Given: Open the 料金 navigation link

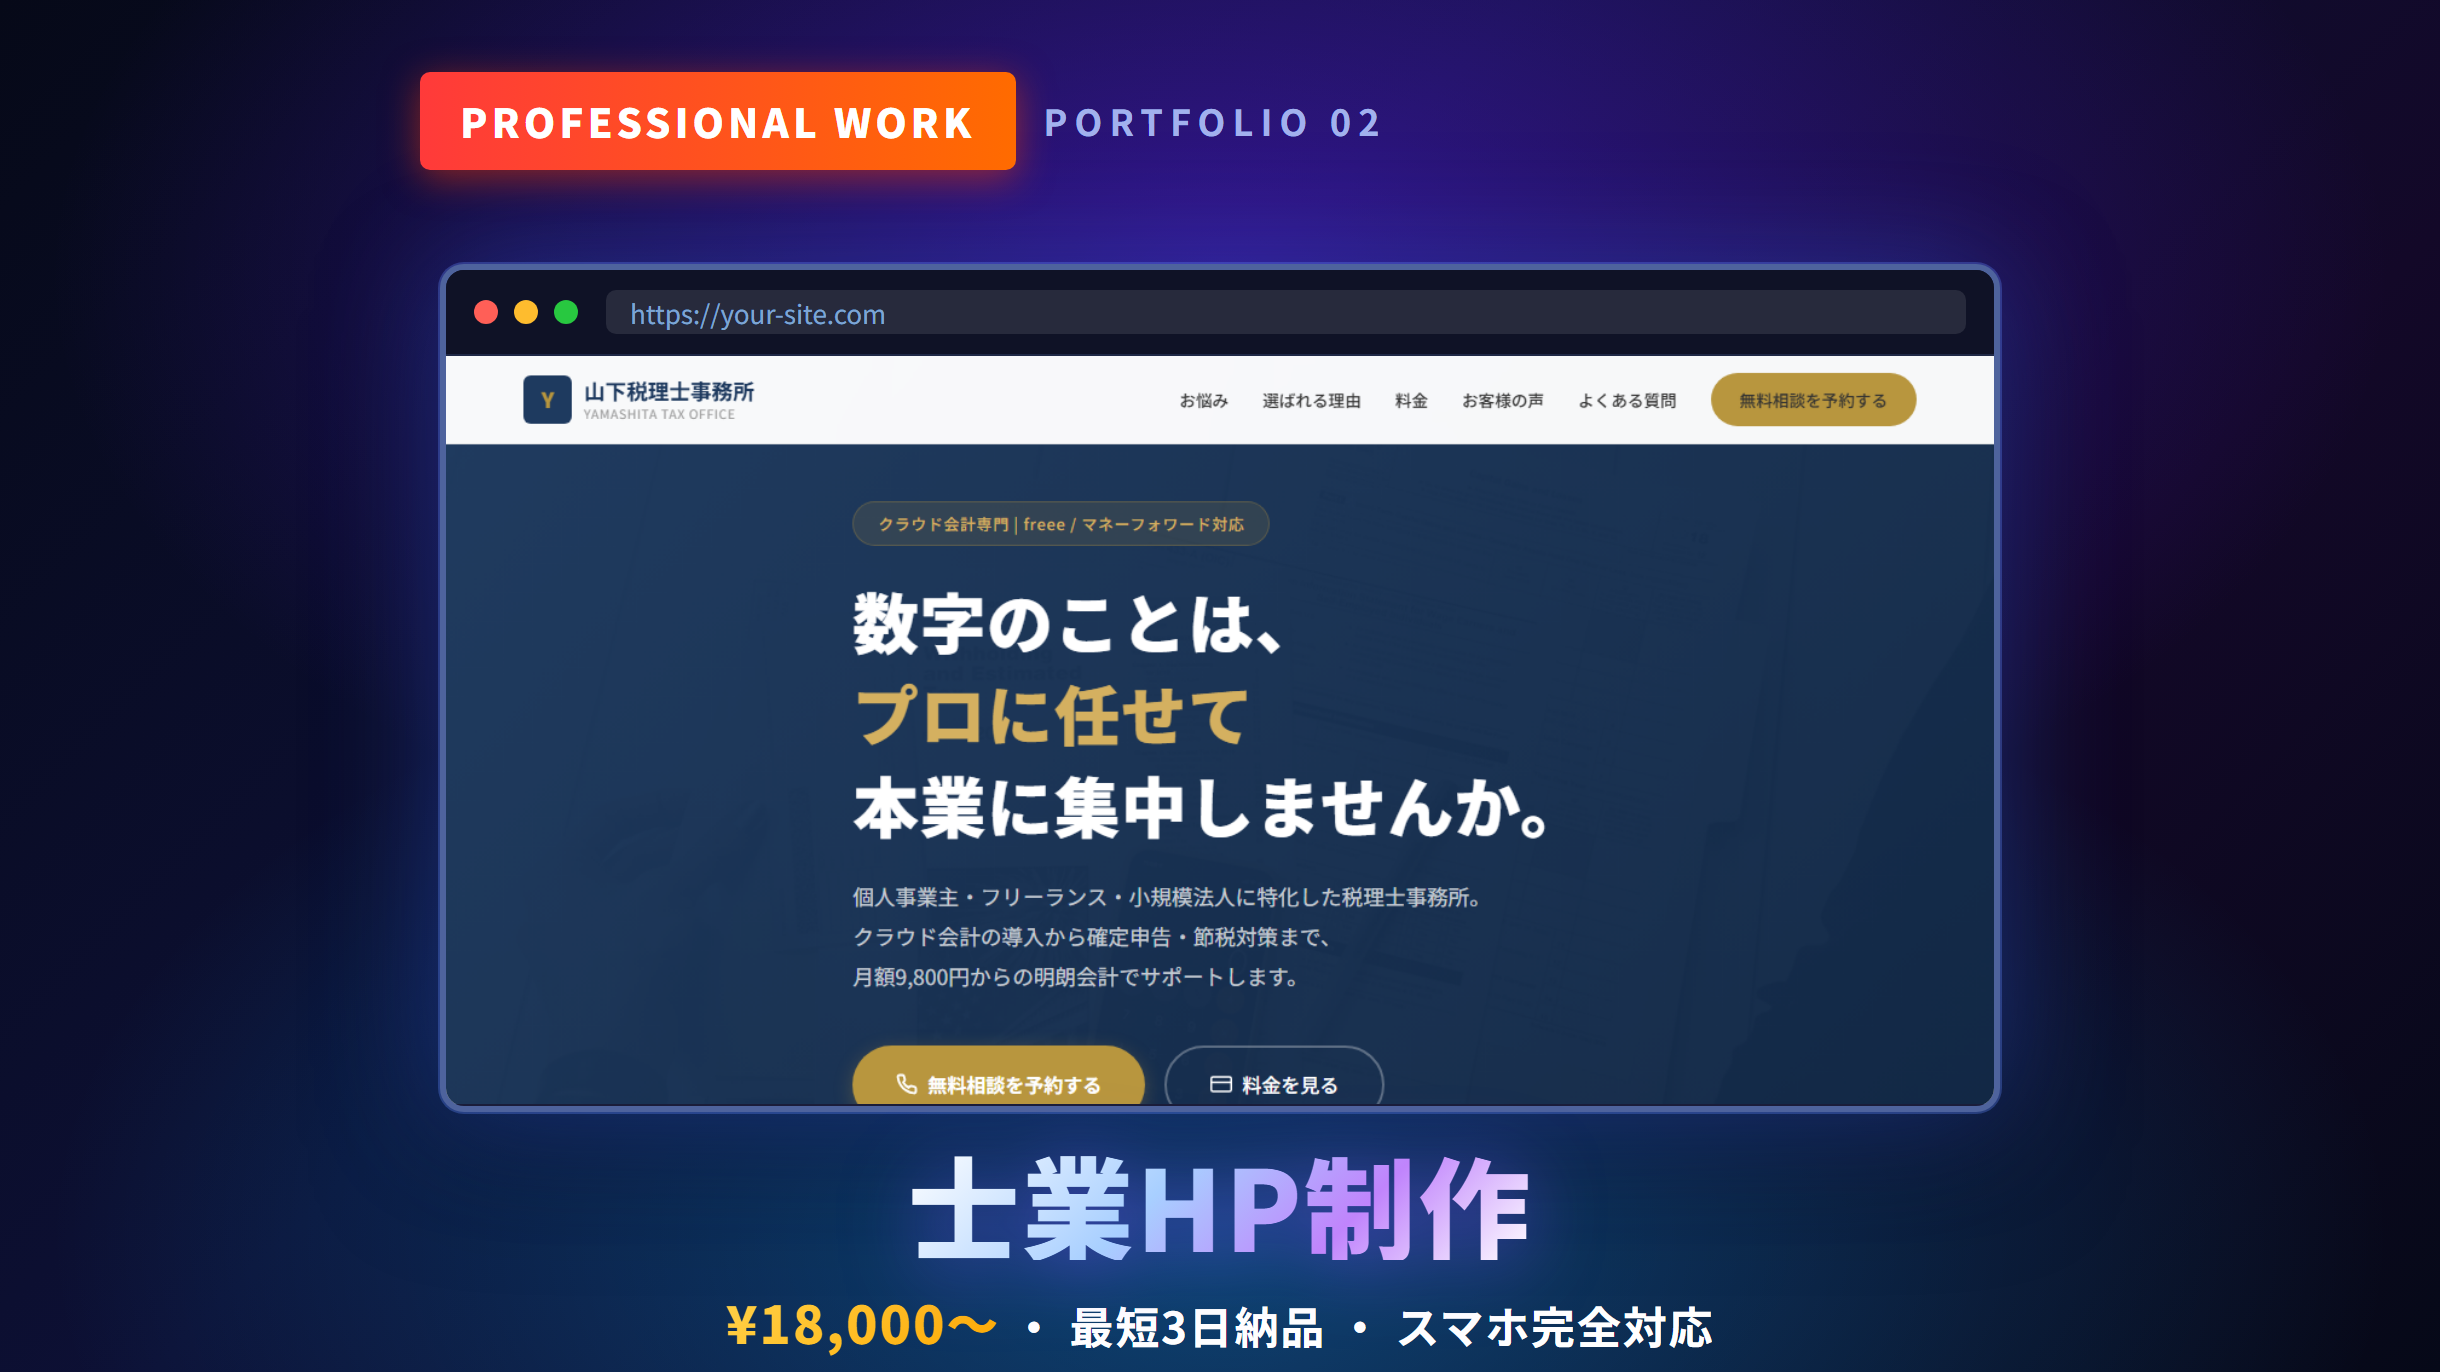Looking at the screenshot, I should 1411,400.
